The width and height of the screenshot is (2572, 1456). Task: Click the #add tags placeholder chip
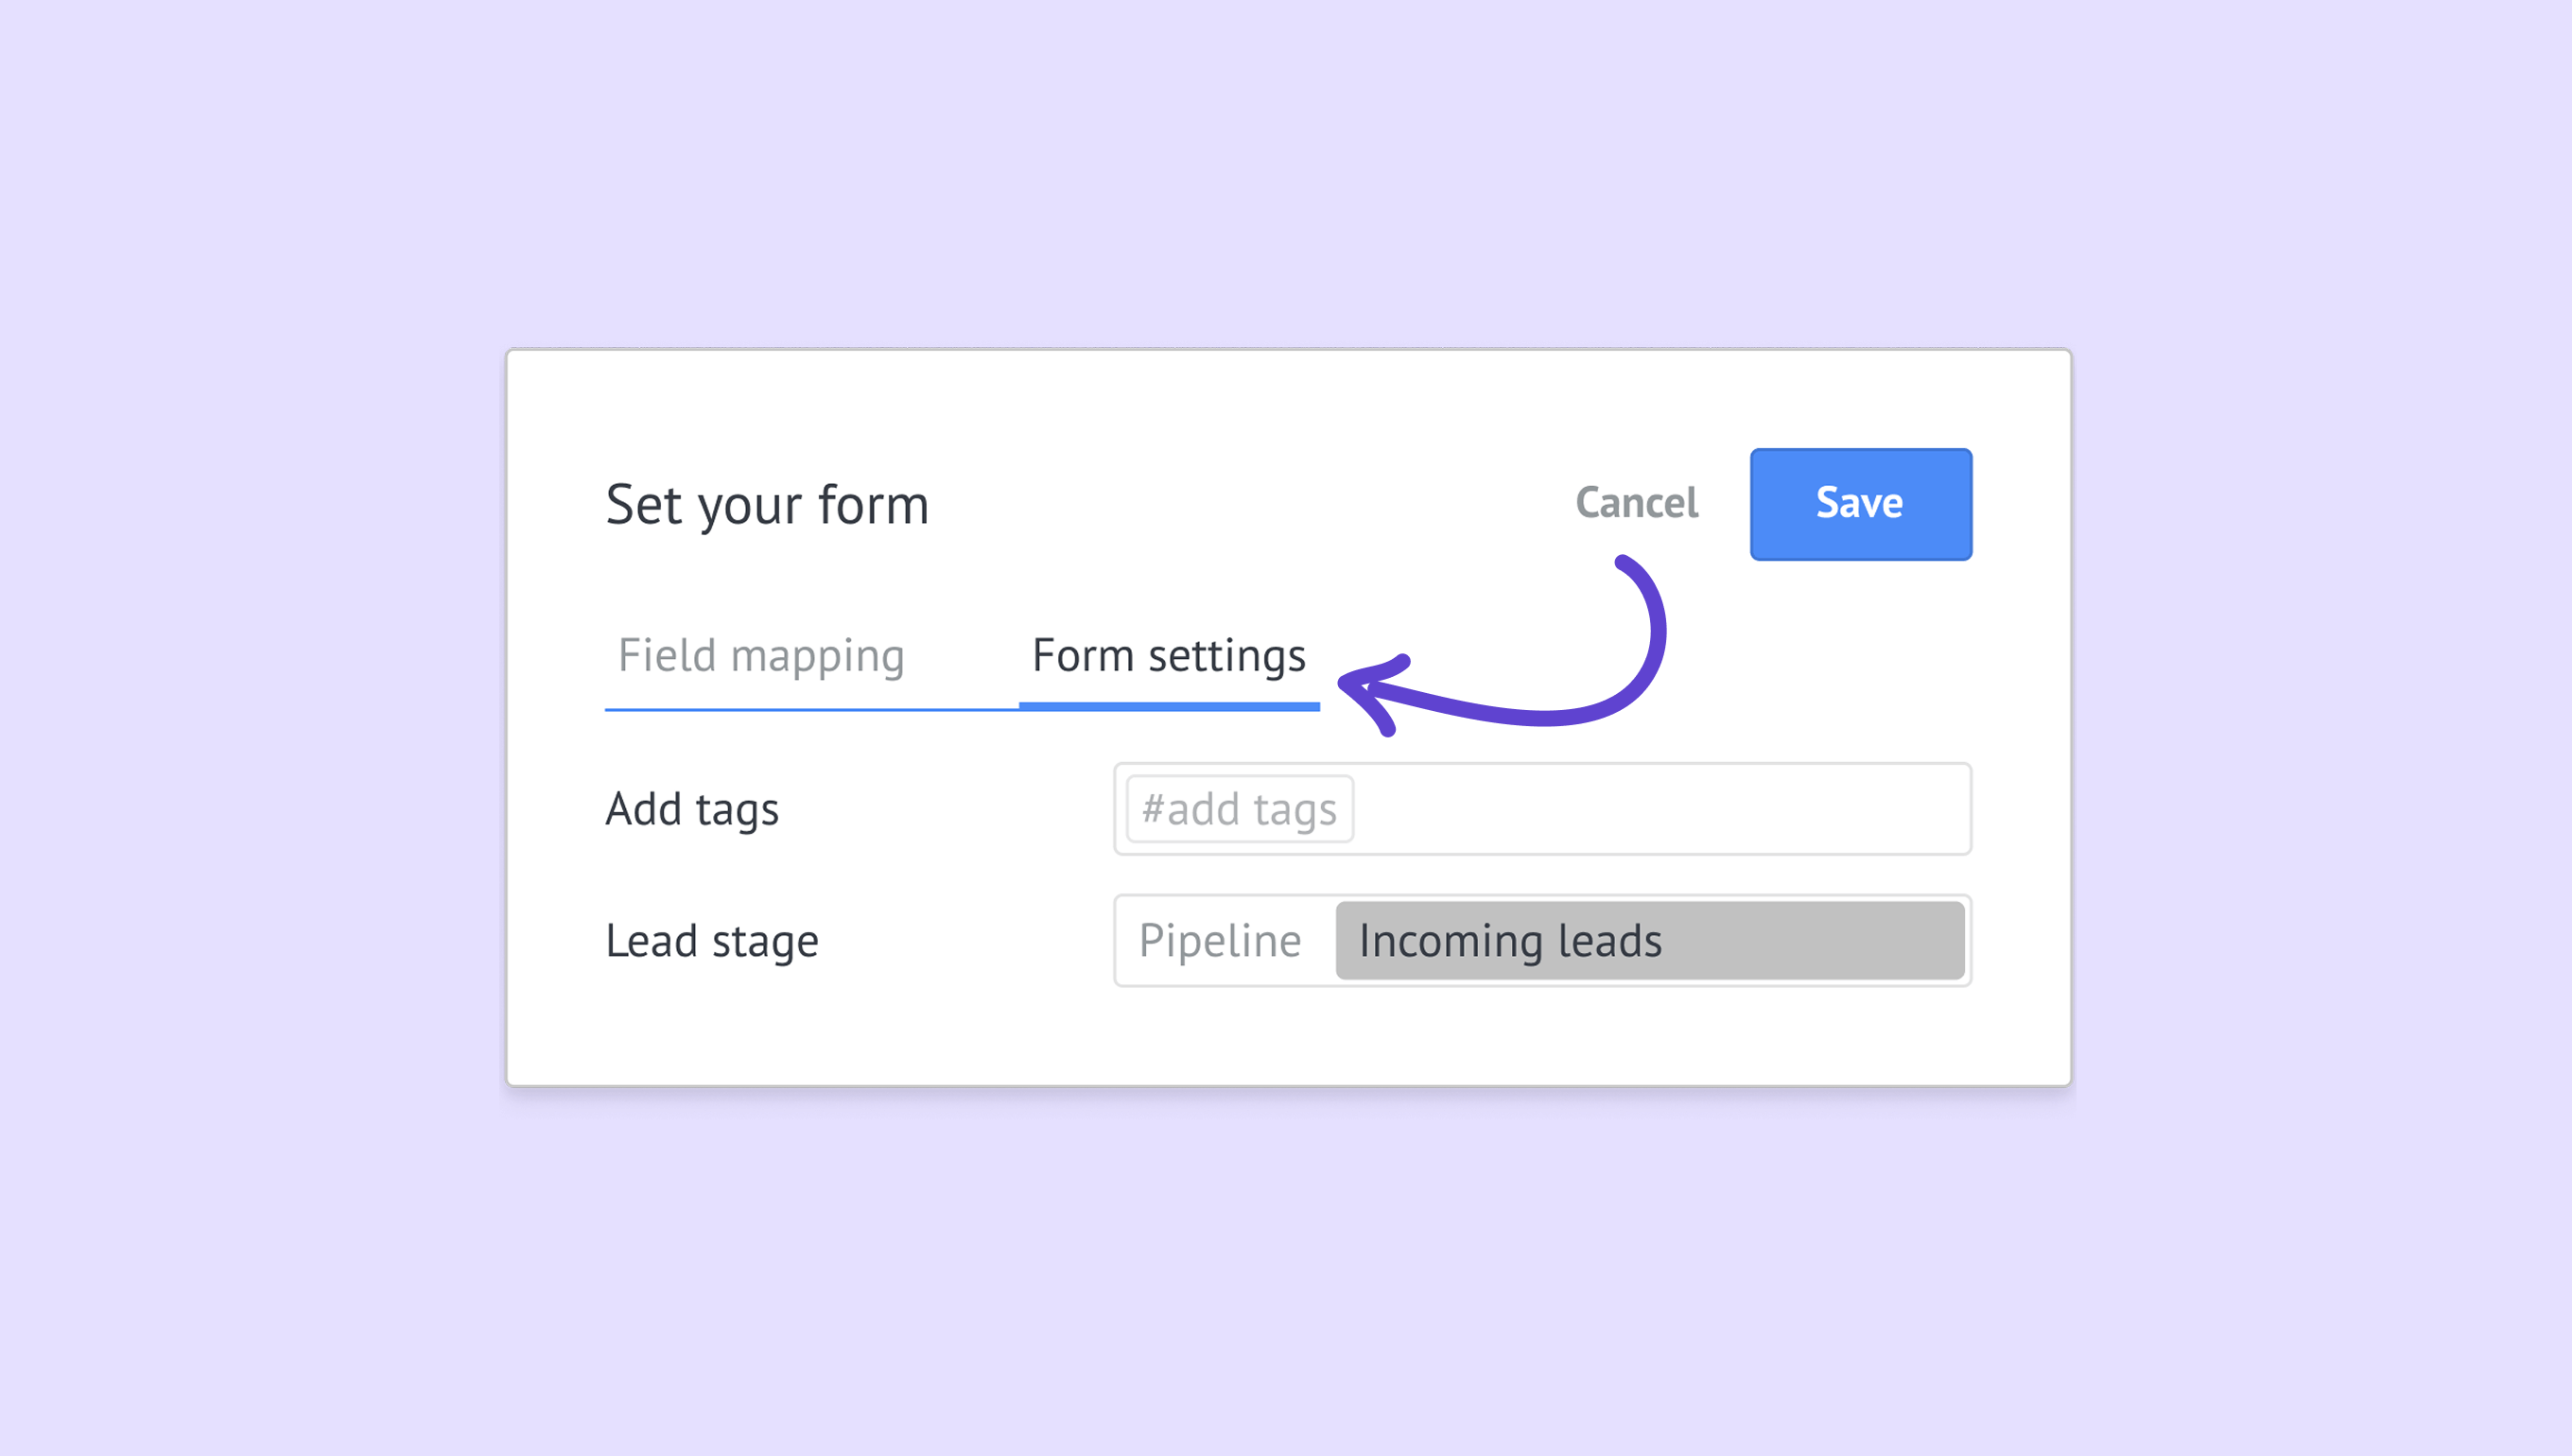(x=1239, y=809)
